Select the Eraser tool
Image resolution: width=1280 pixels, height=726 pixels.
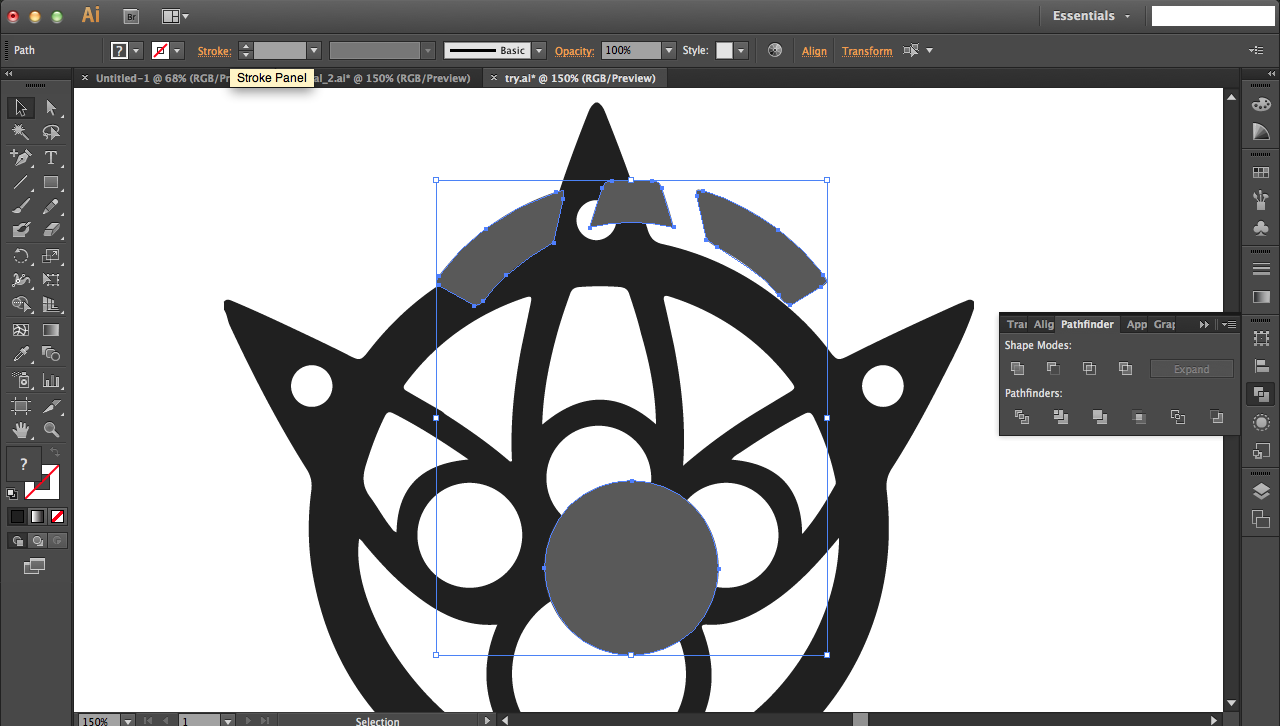[x=52, y=231]
